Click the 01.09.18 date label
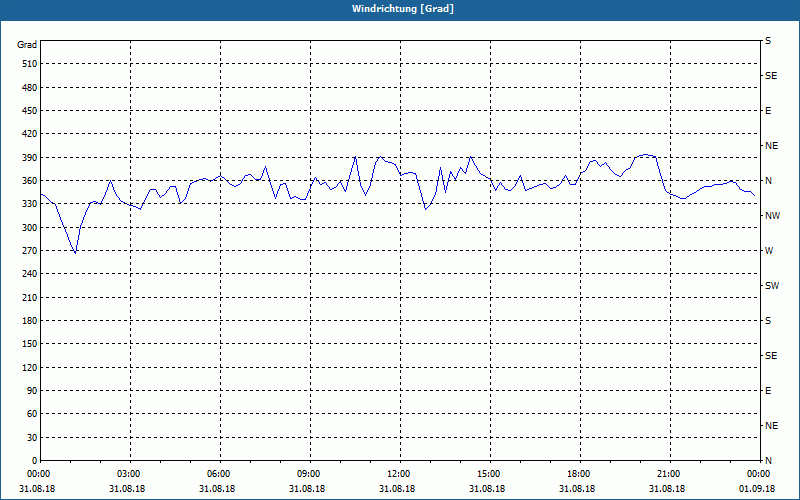This screenshot has height=500, width=800. coord(757,489)
